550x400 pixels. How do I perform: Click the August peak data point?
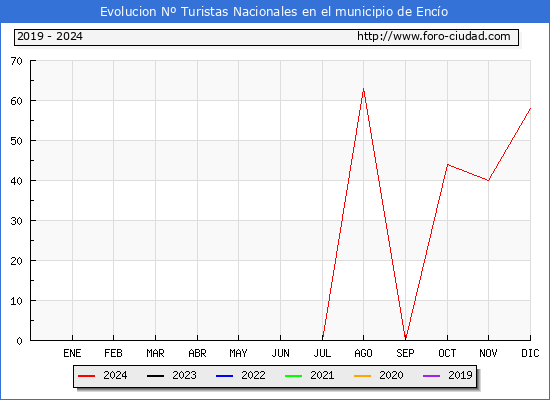(x=363, y=88)
